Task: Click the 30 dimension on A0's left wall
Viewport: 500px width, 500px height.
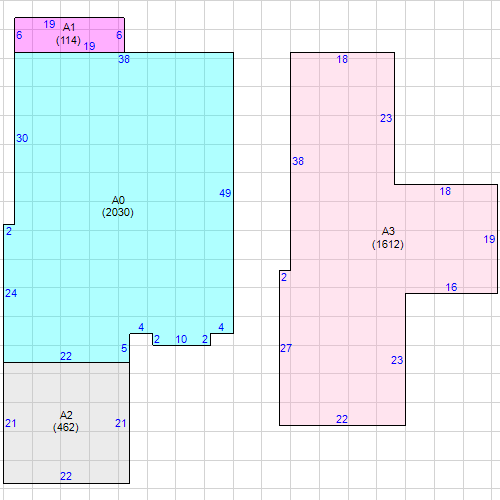Action: coord(22,138)
